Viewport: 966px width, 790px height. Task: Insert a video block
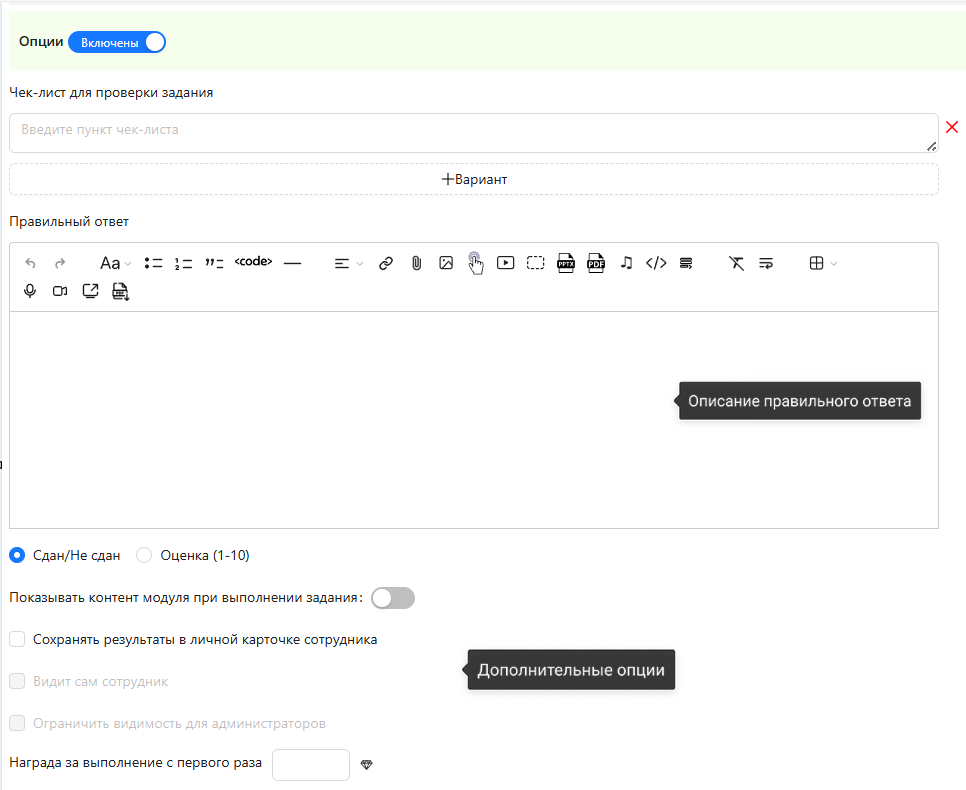pos(506,263)
